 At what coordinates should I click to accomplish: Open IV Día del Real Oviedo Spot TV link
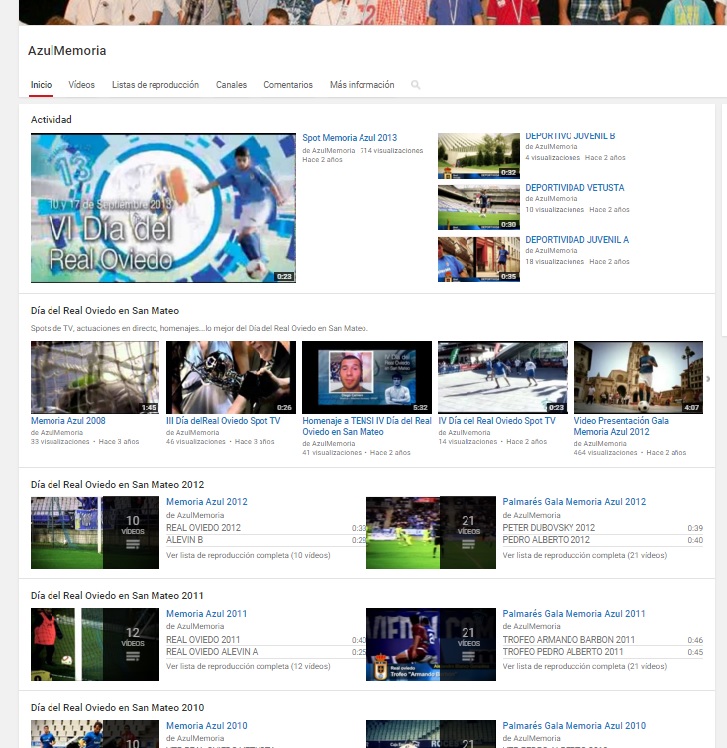[x=497, y=421]
